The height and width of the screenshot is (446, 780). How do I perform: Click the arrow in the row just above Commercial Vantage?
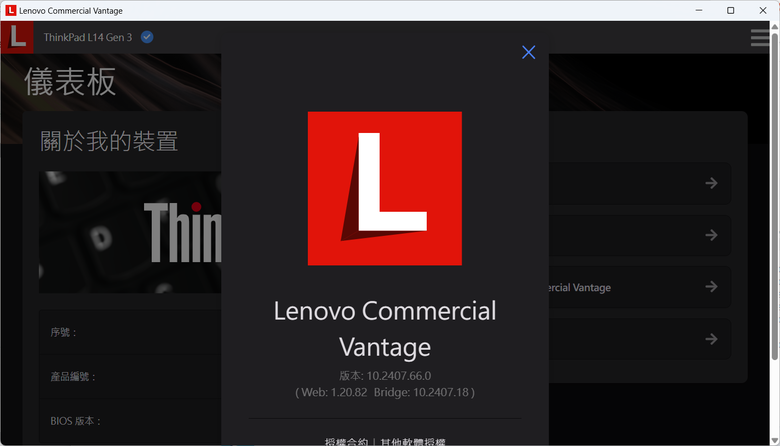coord(711,235)
